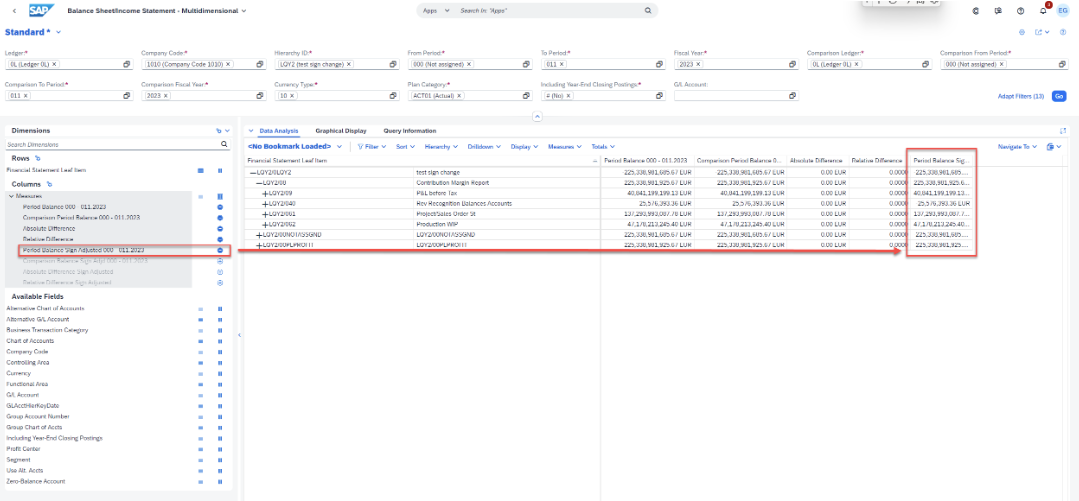Click the search magnifier in the shell bar
Image resolution: width=1079 pixels, height=501 pixels.
648,11
